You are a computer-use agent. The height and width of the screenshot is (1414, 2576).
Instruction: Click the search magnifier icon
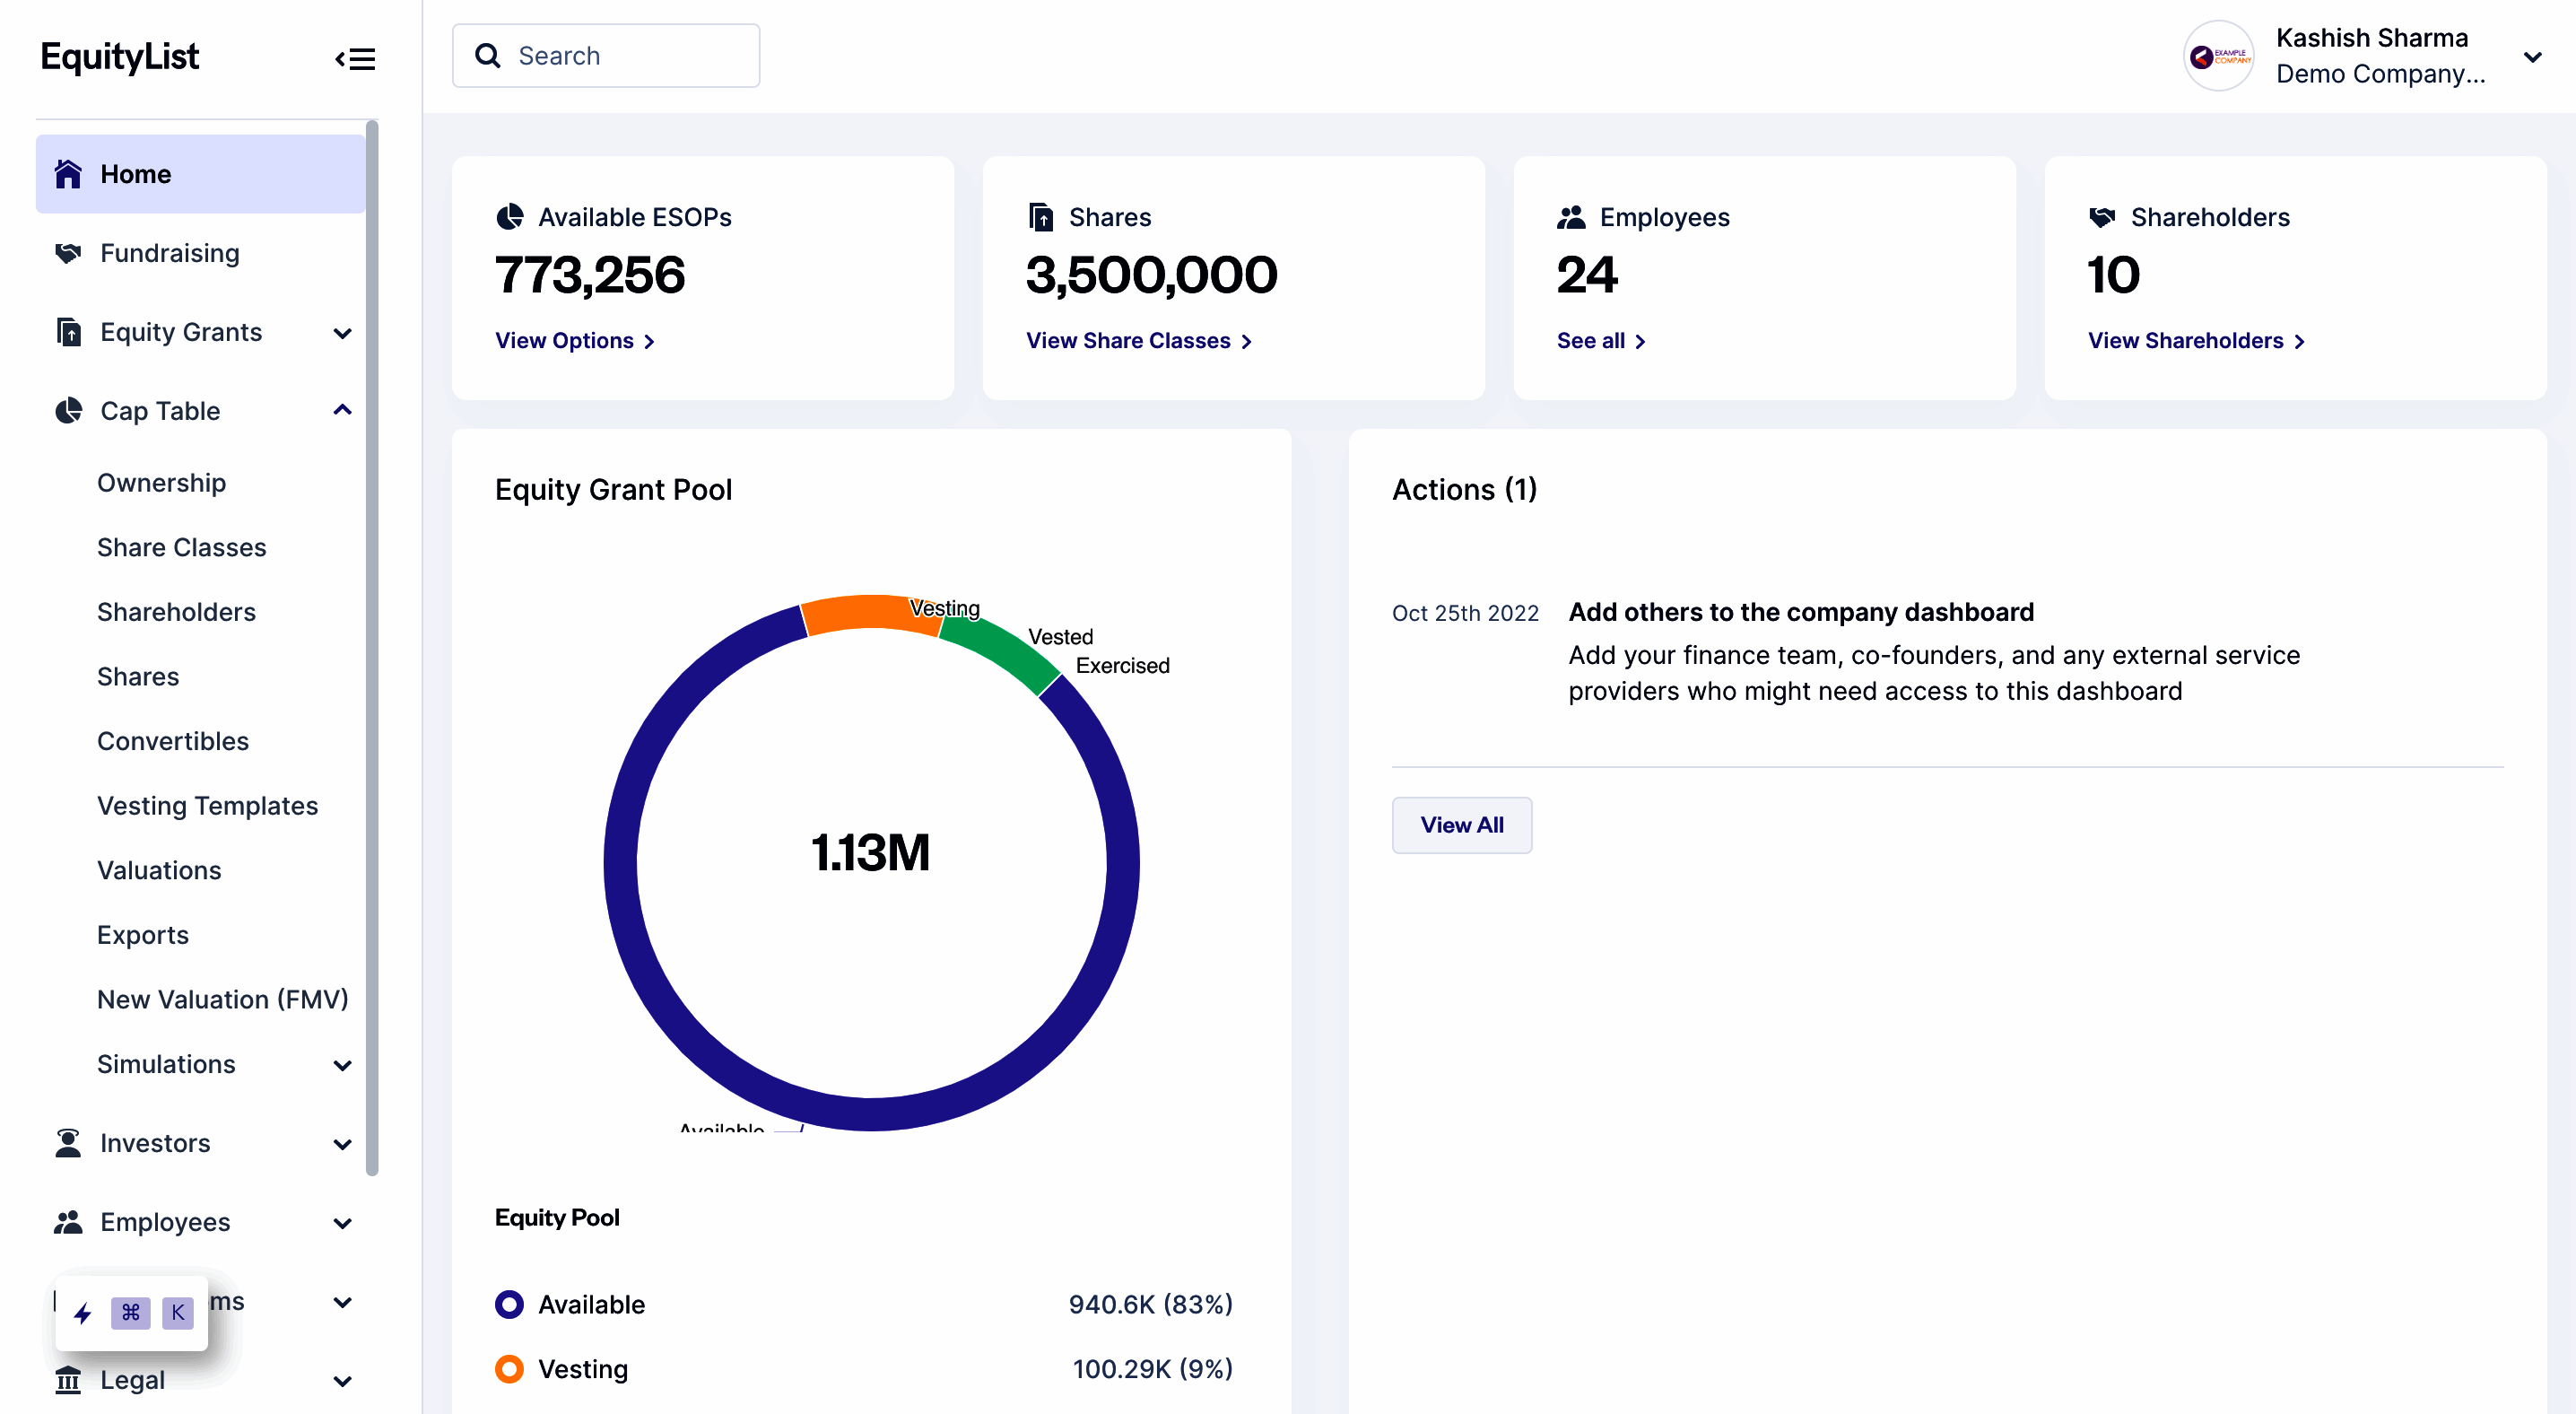[x=488, y=55]
